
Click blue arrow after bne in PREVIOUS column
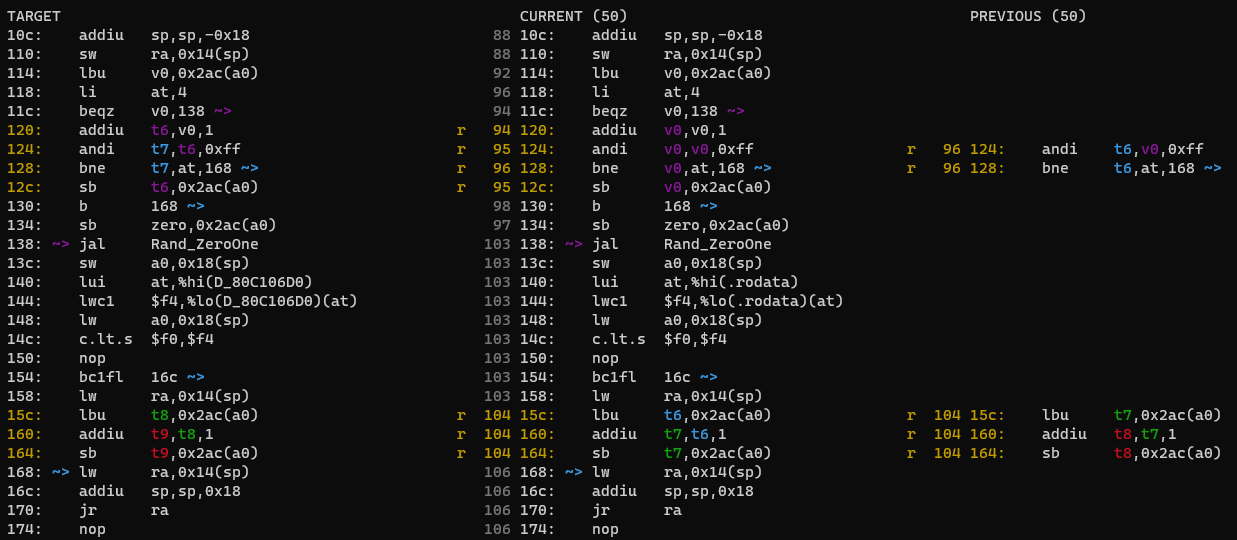[x=1212, y=168]
